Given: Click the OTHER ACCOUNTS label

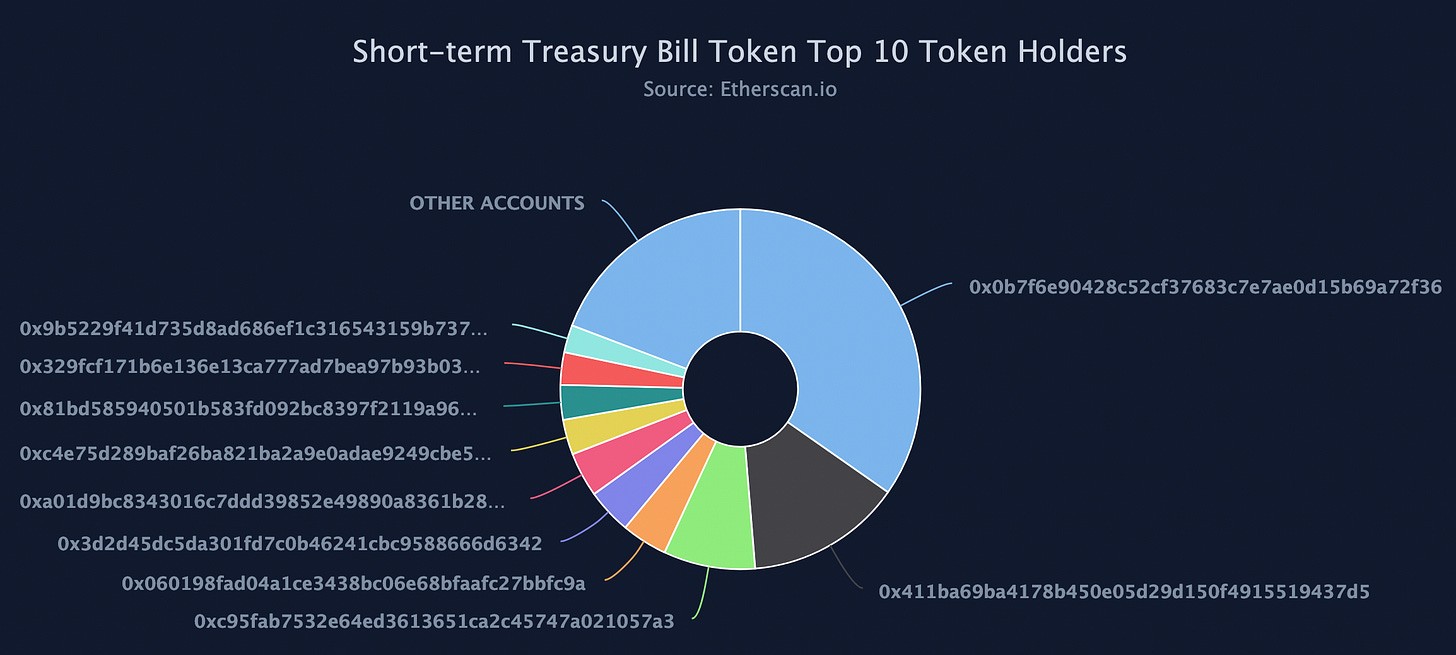Looking at the screenshot, I should pos(497,203).
